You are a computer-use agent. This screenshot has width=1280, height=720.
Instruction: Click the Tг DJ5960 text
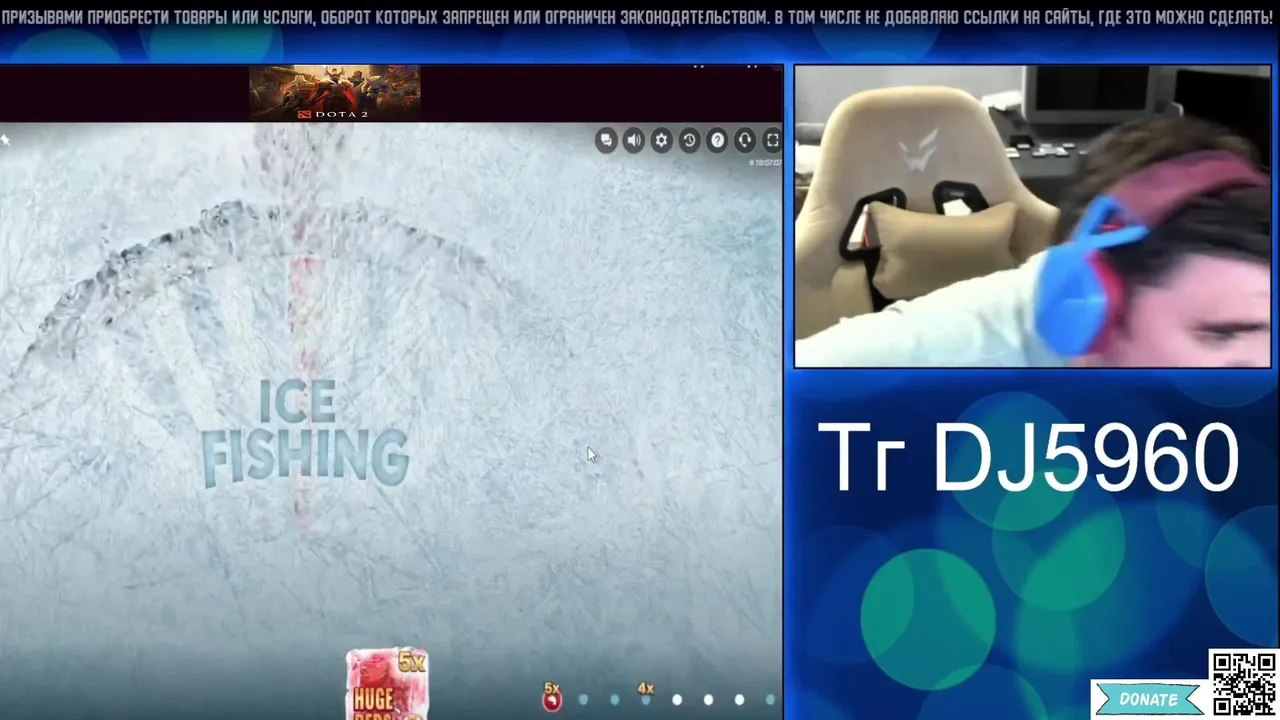click(1028, 458)
